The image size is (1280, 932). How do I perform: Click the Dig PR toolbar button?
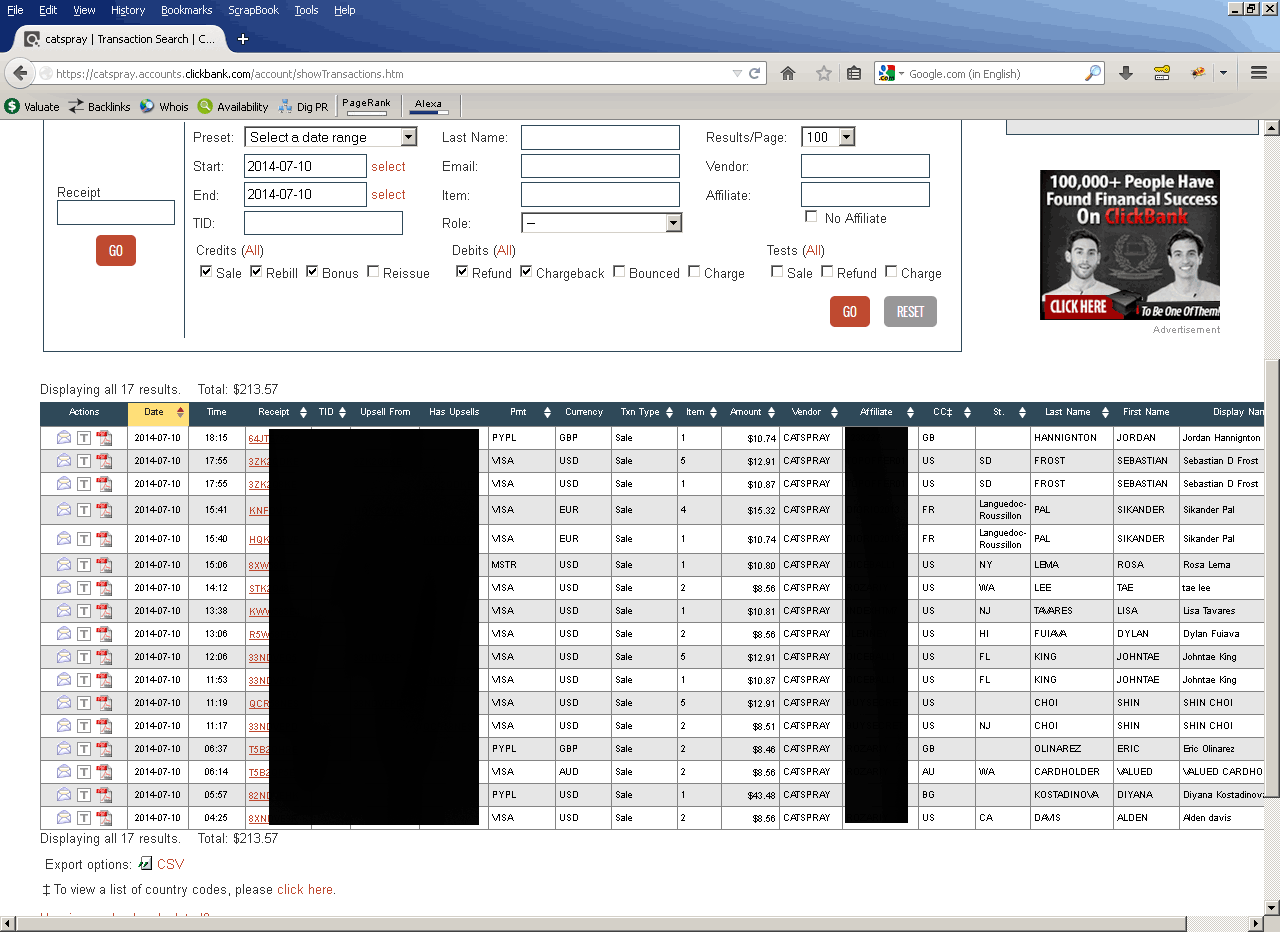(303, 106)
